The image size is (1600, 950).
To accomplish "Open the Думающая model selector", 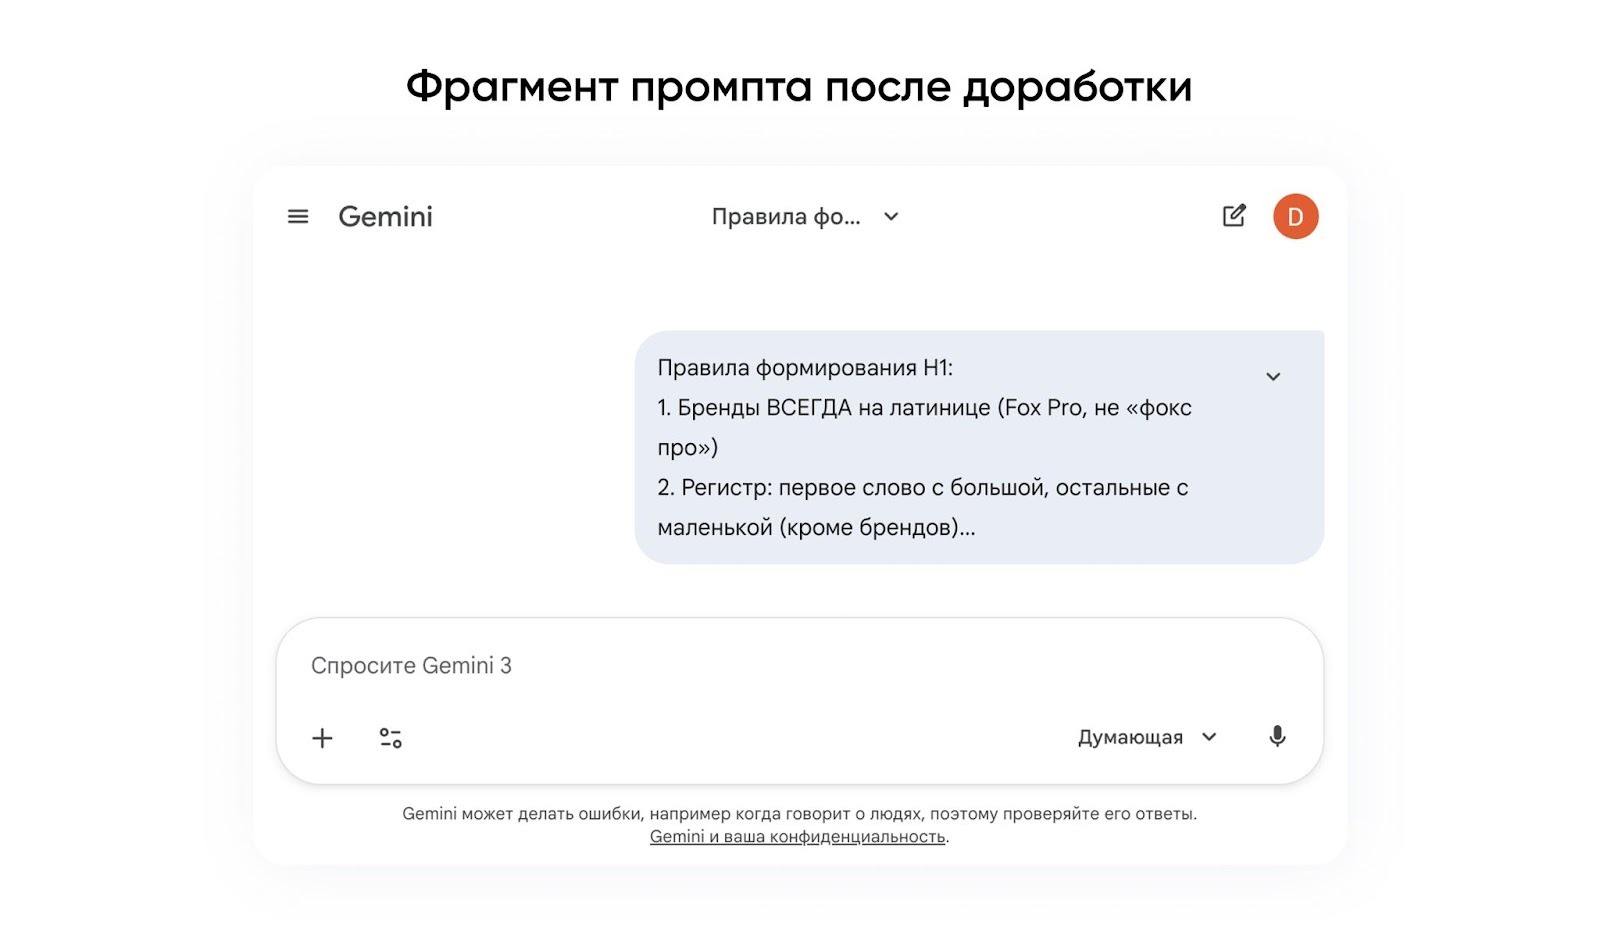I will coord(1145,737).
